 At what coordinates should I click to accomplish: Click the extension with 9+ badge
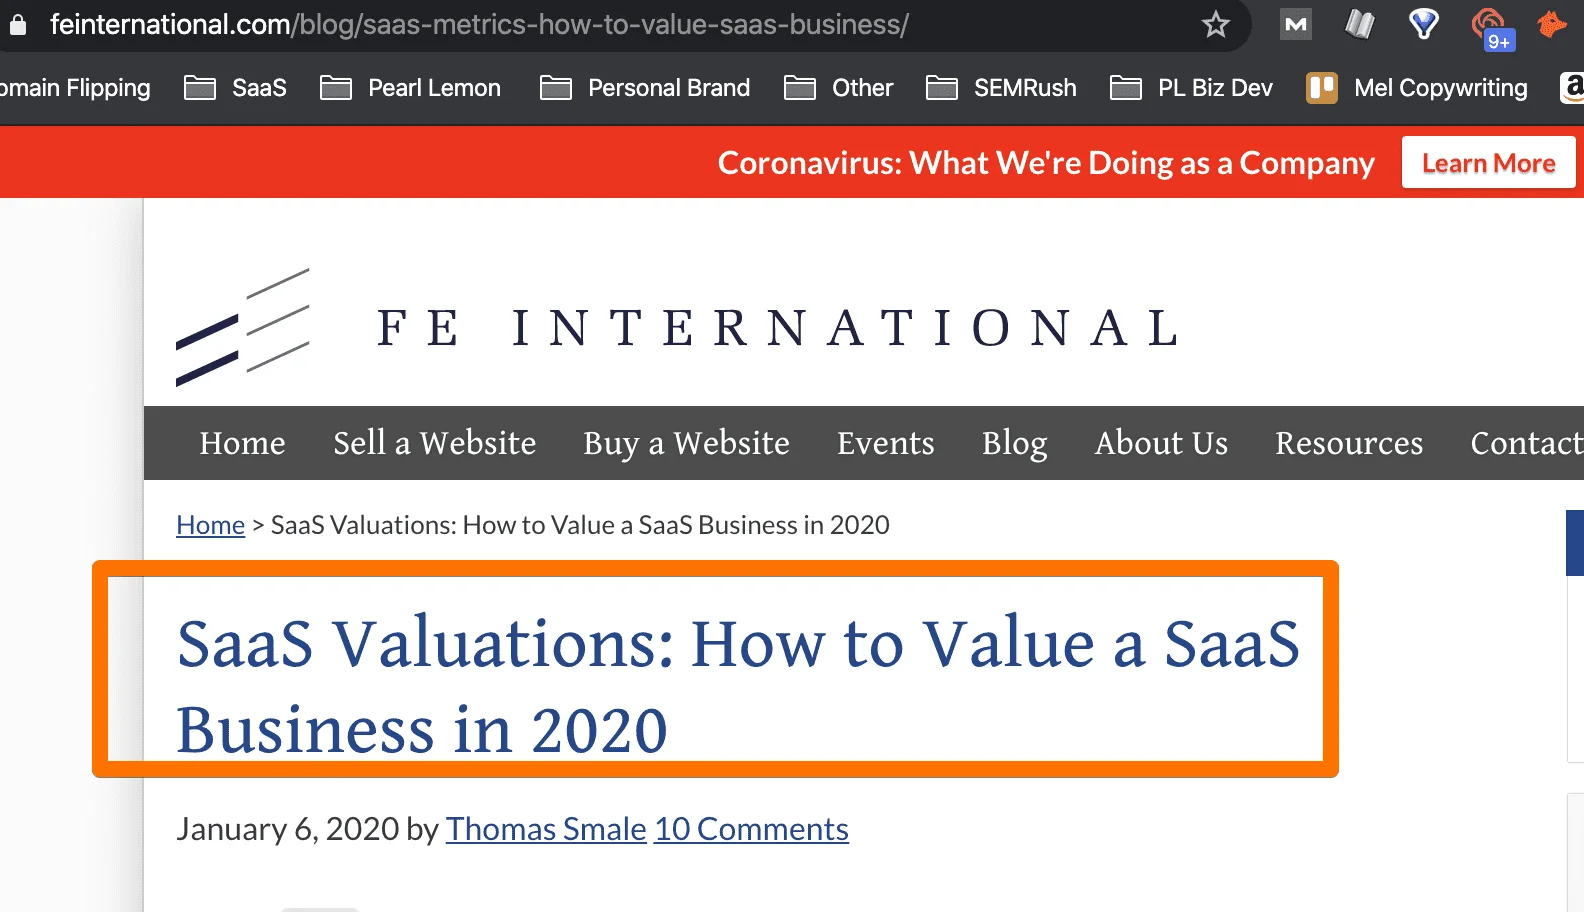1490,27
